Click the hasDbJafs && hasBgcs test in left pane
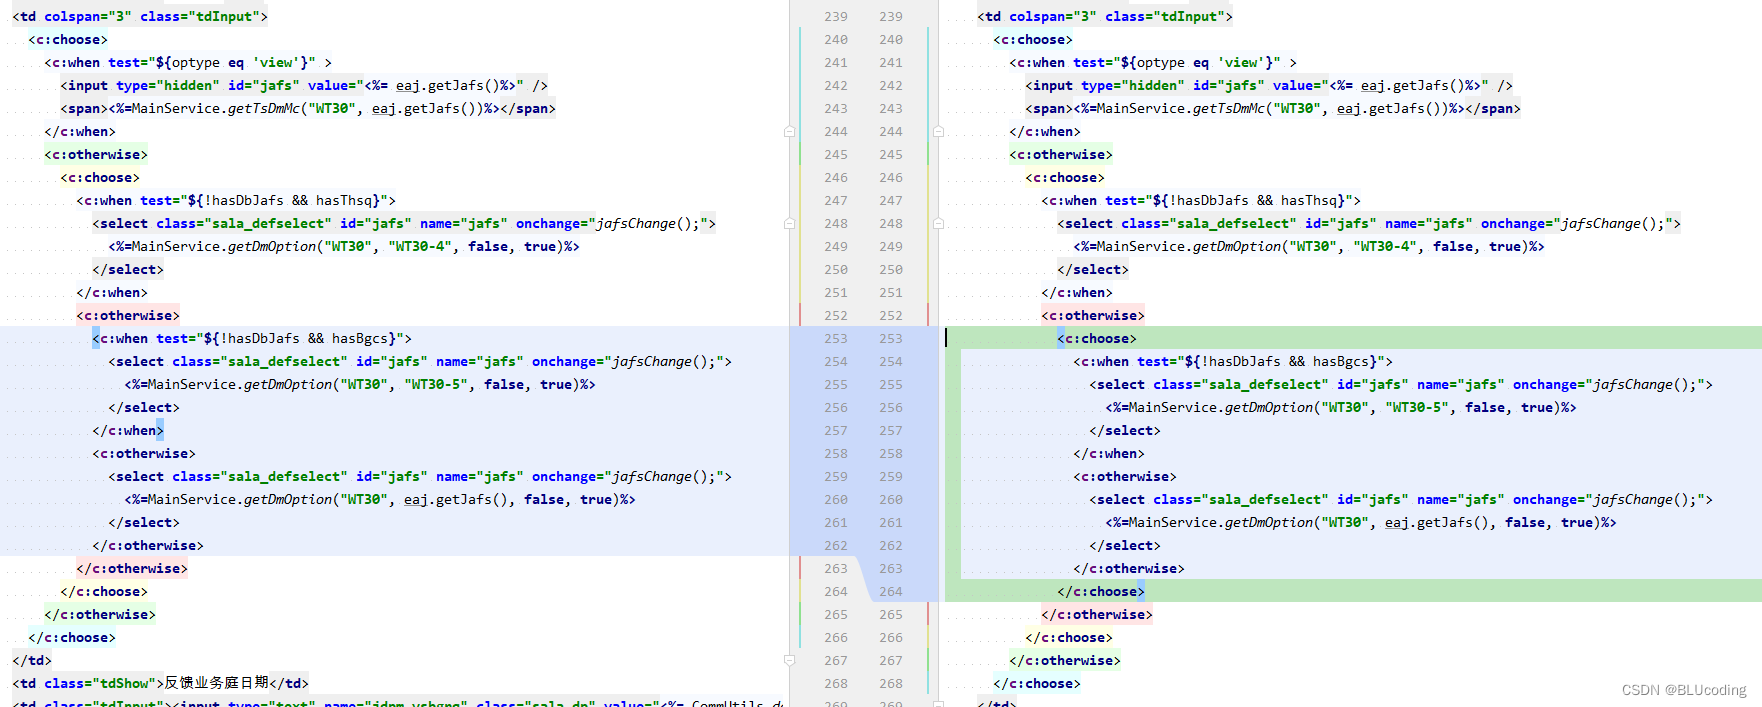This screenshot has height=707, width=1762. point(252,338)
